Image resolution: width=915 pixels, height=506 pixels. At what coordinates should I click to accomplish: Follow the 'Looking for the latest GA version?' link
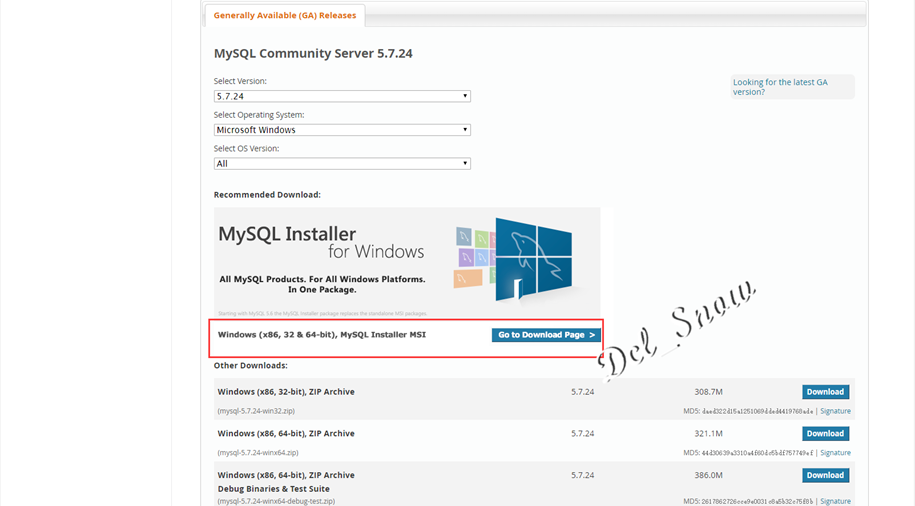coord(780,87)
